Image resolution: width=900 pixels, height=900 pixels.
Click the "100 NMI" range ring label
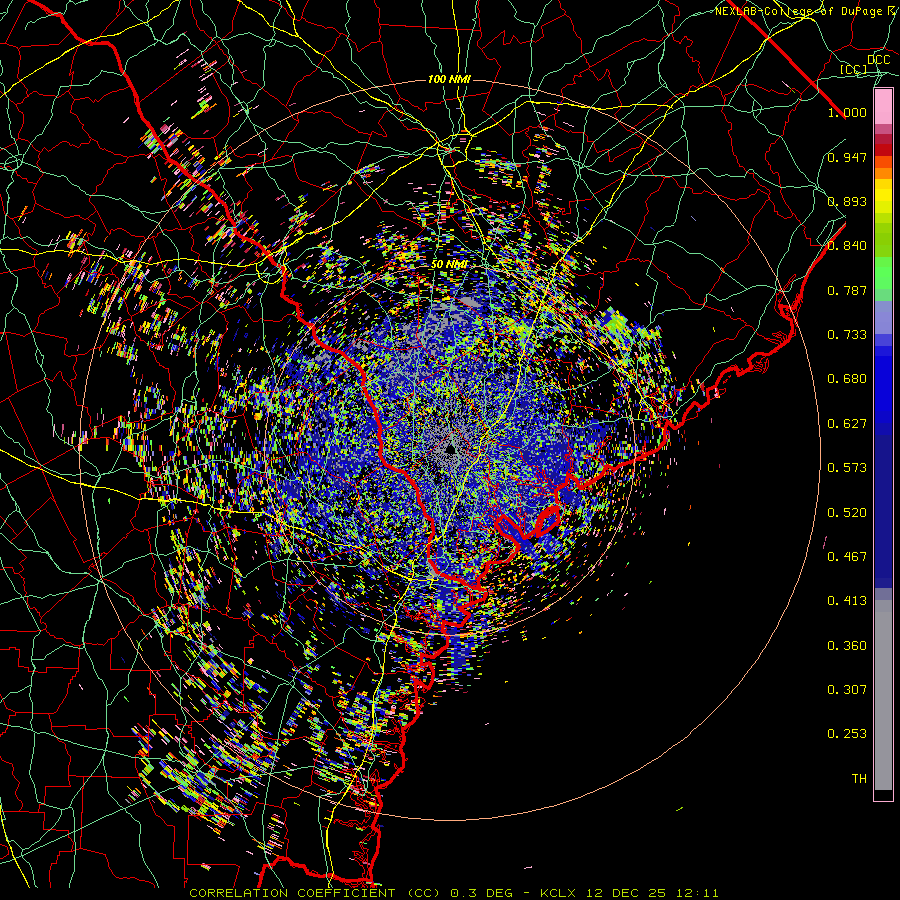pos(449,79)
